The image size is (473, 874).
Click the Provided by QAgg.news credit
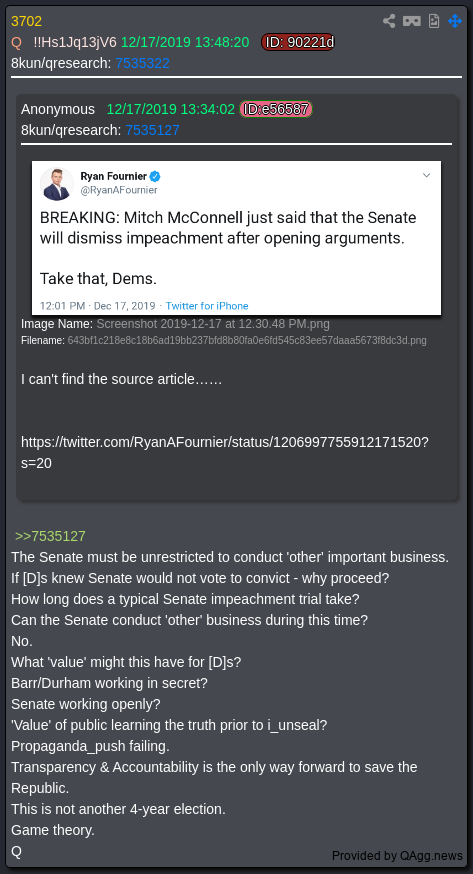pyautogui.click(x=397, y=856)
